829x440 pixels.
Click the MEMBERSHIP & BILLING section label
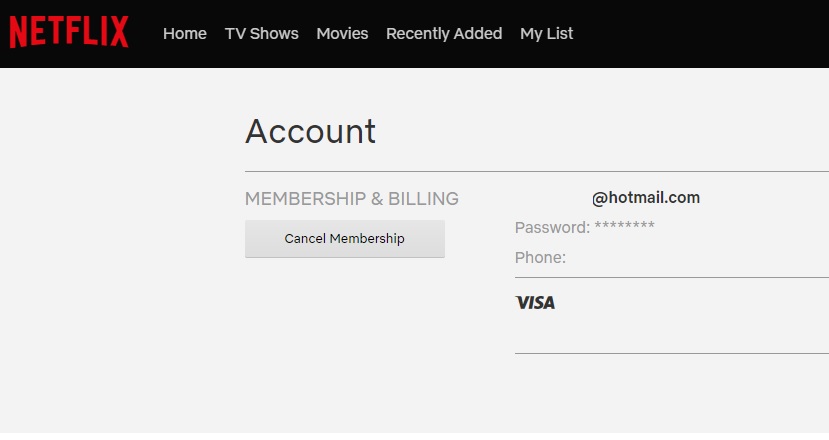(352, 199)
